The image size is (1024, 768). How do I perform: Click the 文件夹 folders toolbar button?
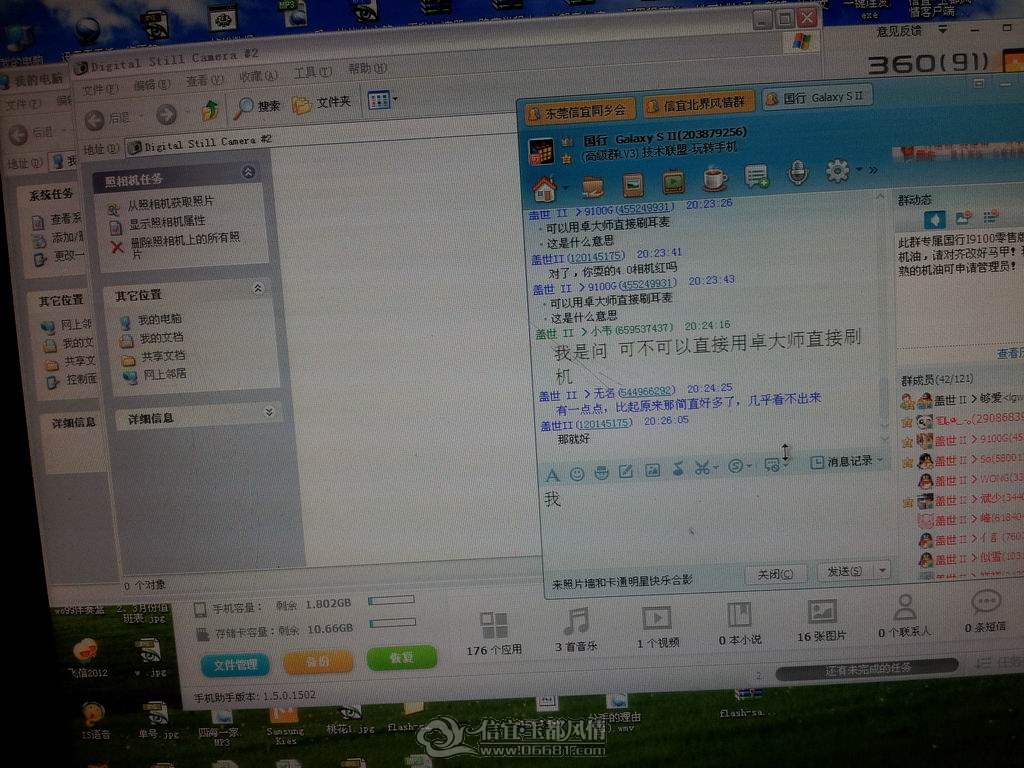[321, 103]
